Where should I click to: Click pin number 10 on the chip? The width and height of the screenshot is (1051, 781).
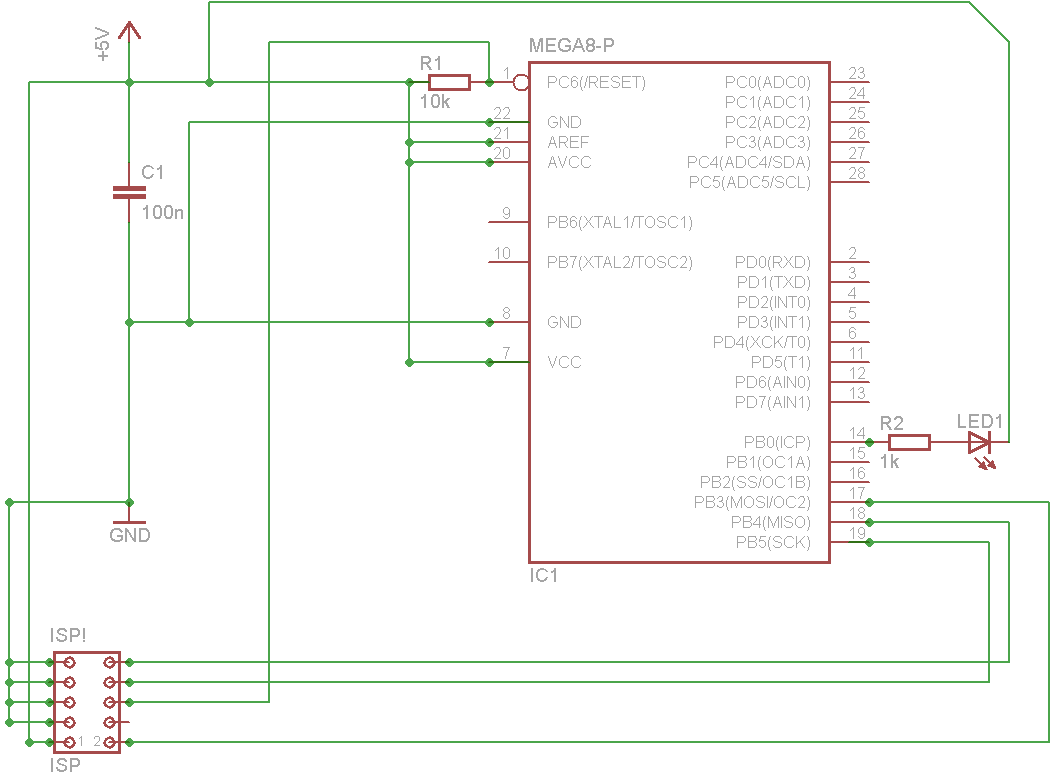[502, 253]
